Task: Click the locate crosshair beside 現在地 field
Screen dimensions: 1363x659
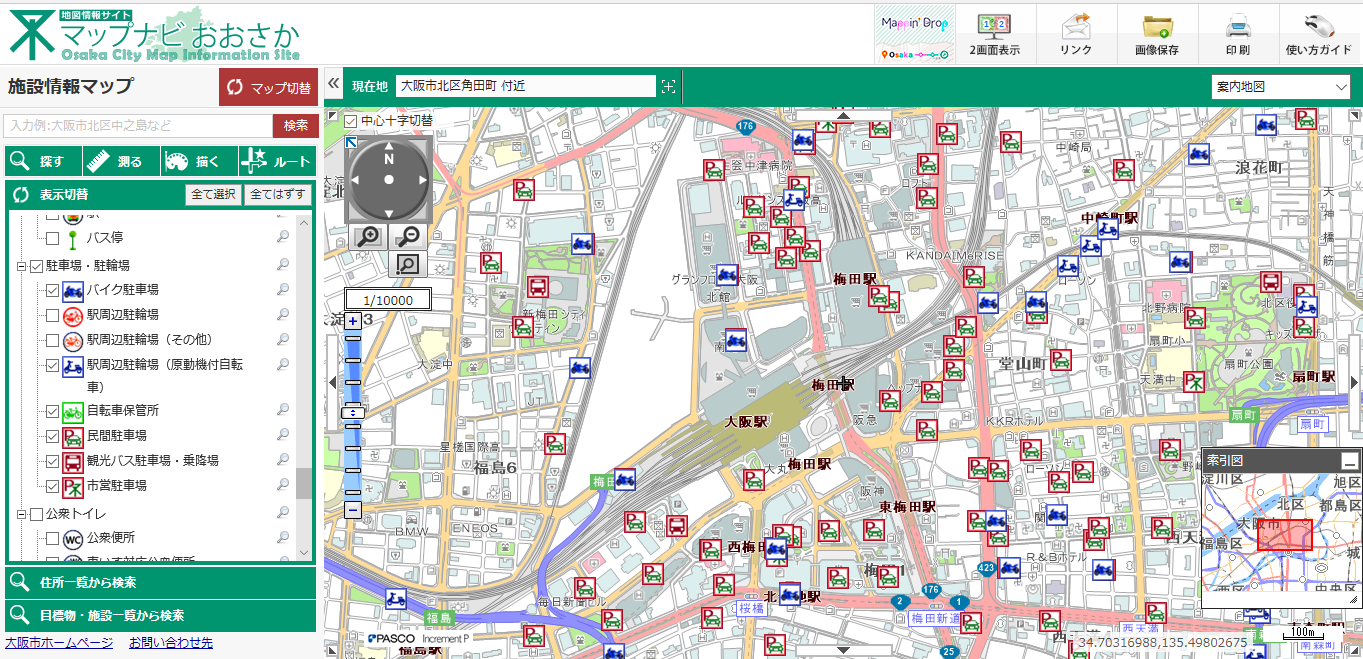Action: click(x=668, y=87)
